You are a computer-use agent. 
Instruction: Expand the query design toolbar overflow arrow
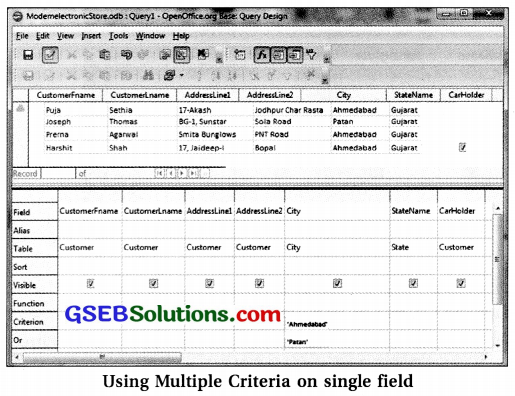[x=326, y=60]
